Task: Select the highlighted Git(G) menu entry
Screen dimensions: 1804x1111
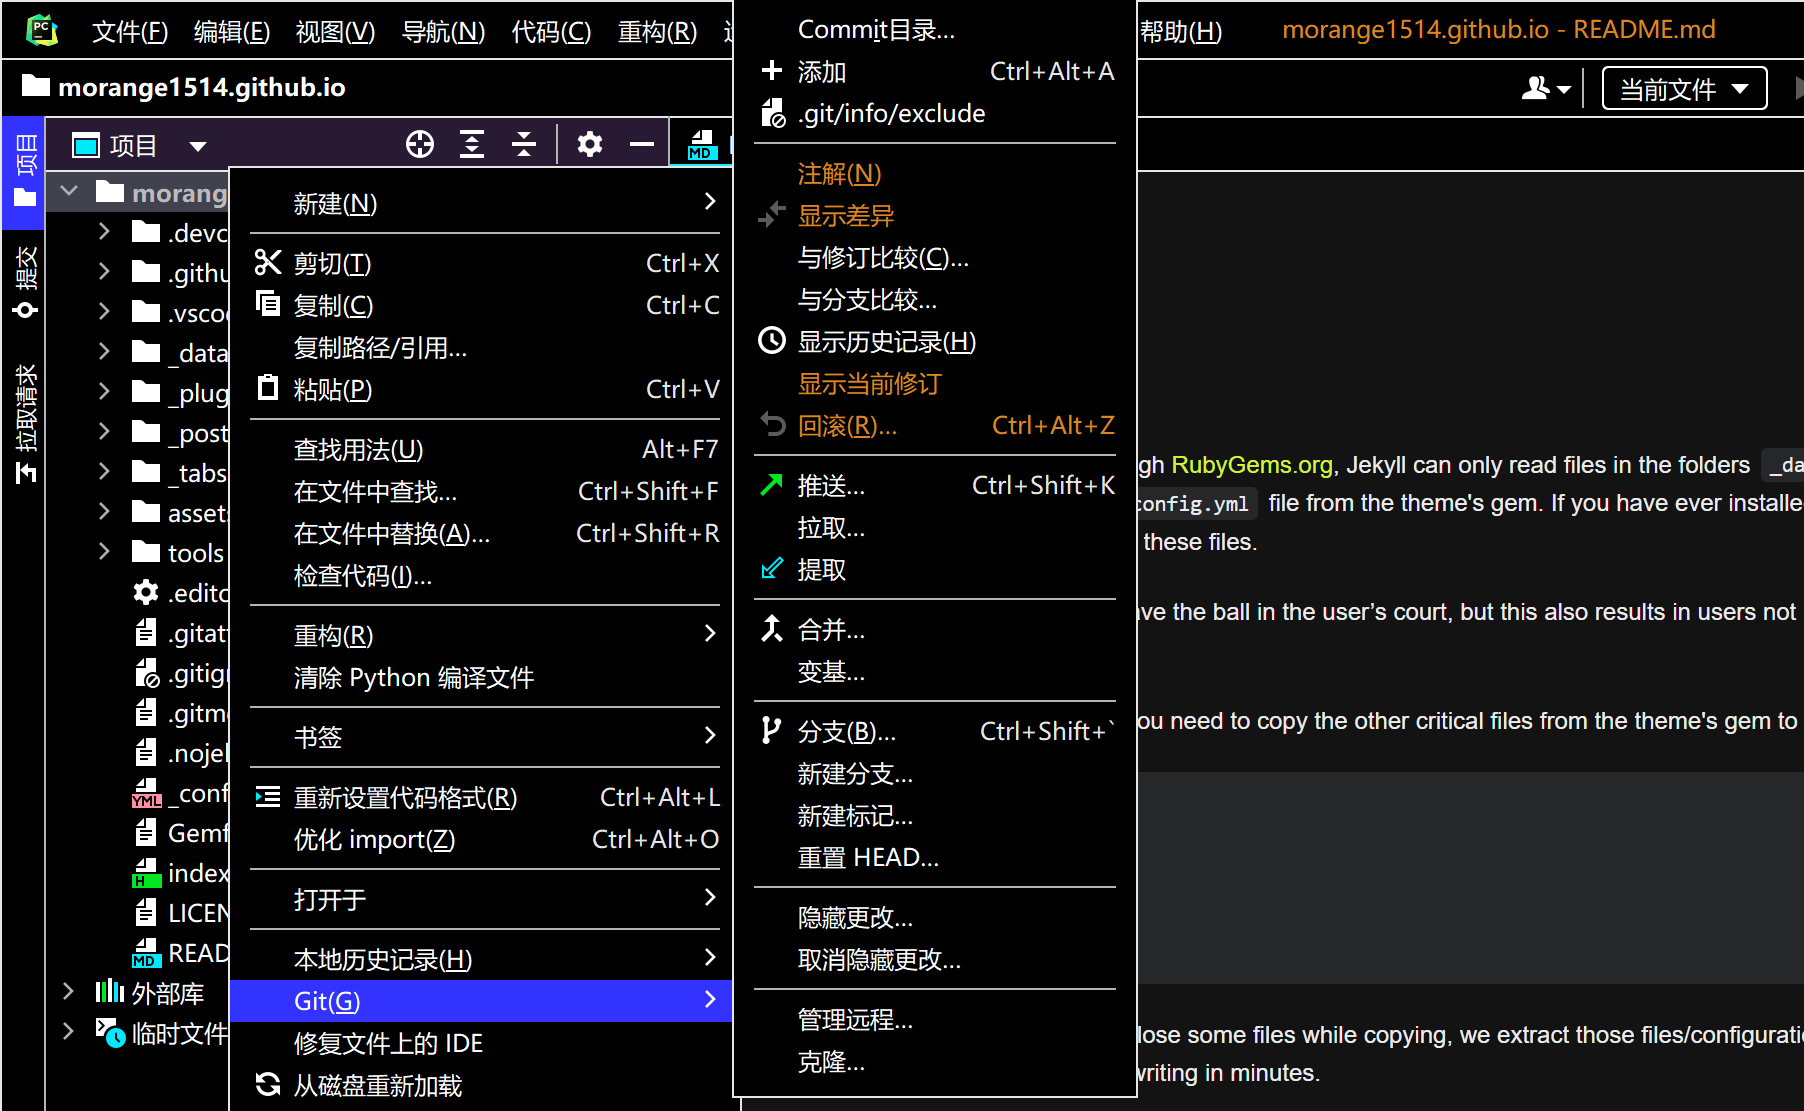Action: pos(483,1001)
